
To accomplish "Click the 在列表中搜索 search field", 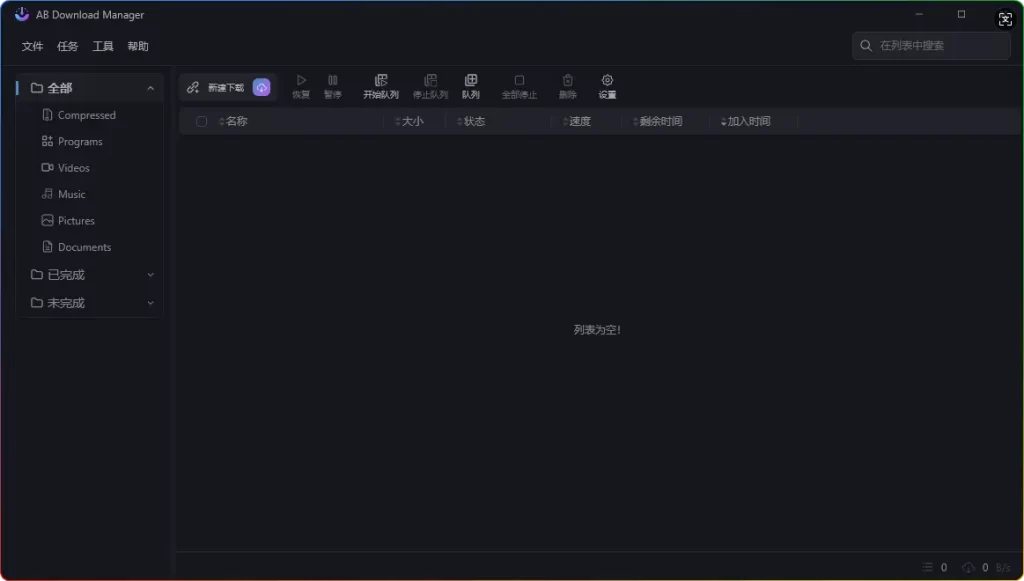I will 930,45.
